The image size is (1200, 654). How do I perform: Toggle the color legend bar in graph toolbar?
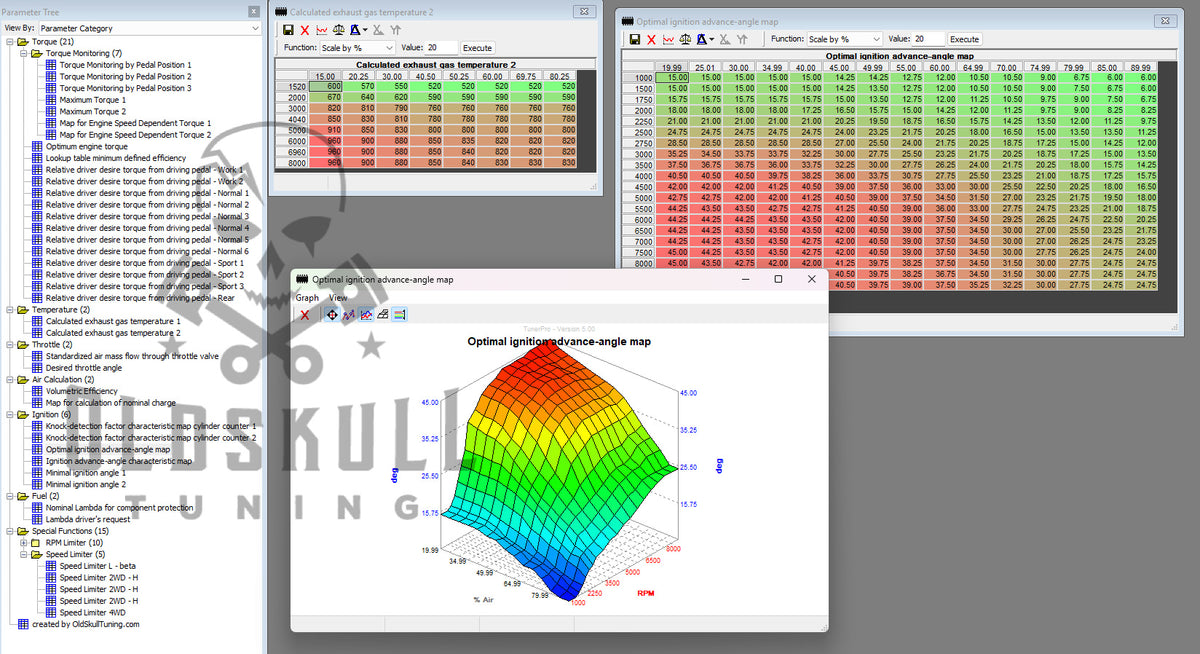400,315
